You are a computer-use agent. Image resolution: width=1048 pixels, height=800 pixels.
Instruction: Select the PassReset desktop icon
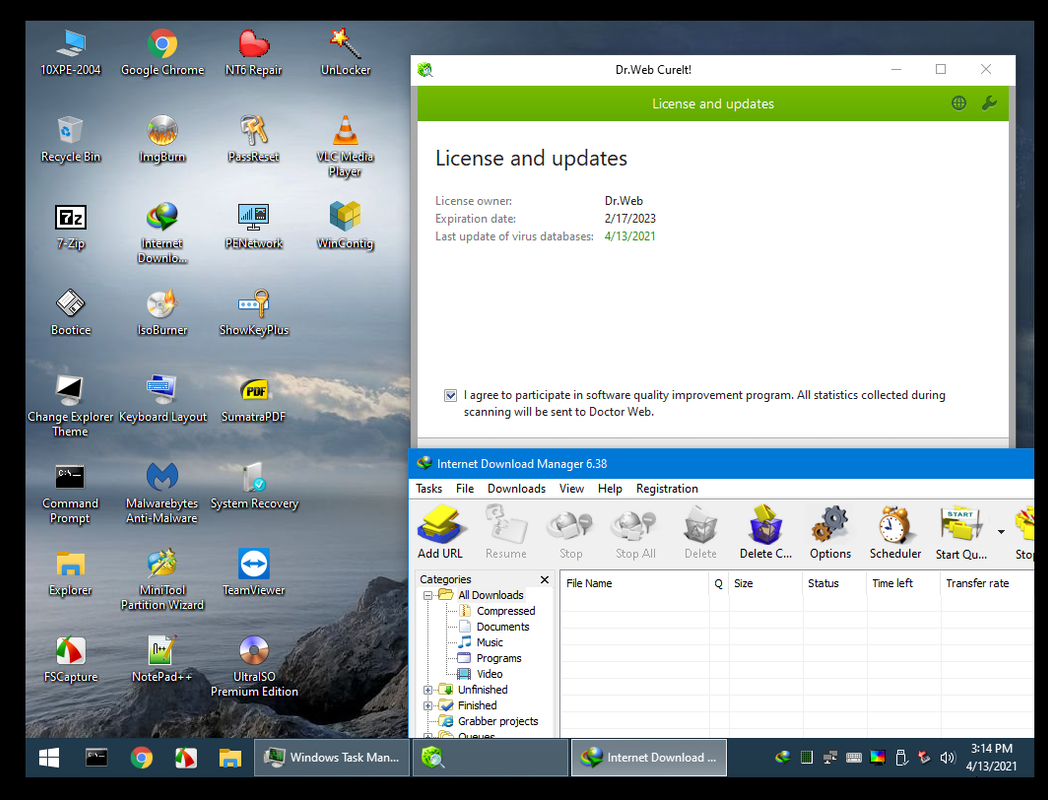253,139
